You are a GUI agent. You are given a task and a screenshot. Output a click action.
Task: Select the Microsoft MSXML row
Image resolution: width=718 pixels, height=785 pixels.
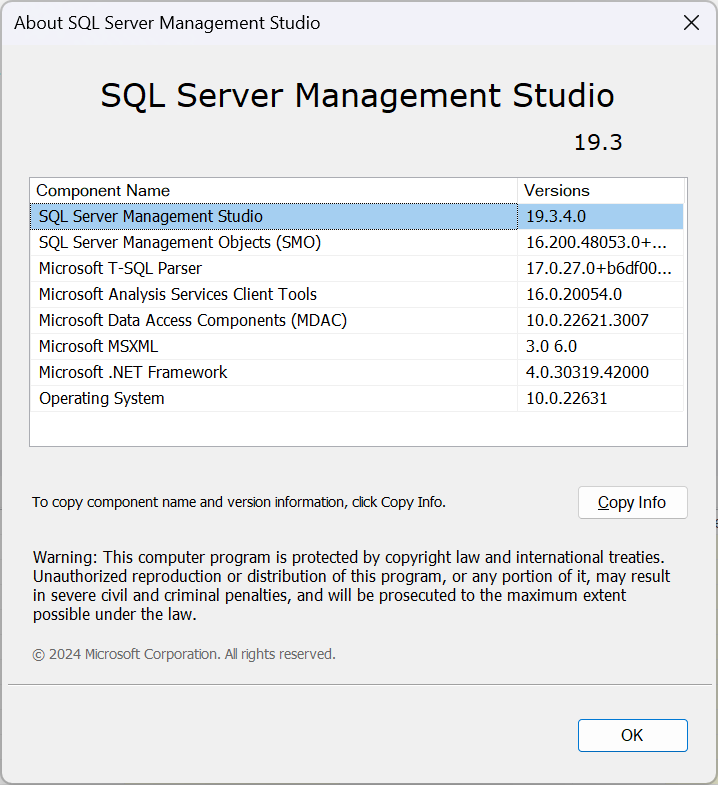point(356,346)
